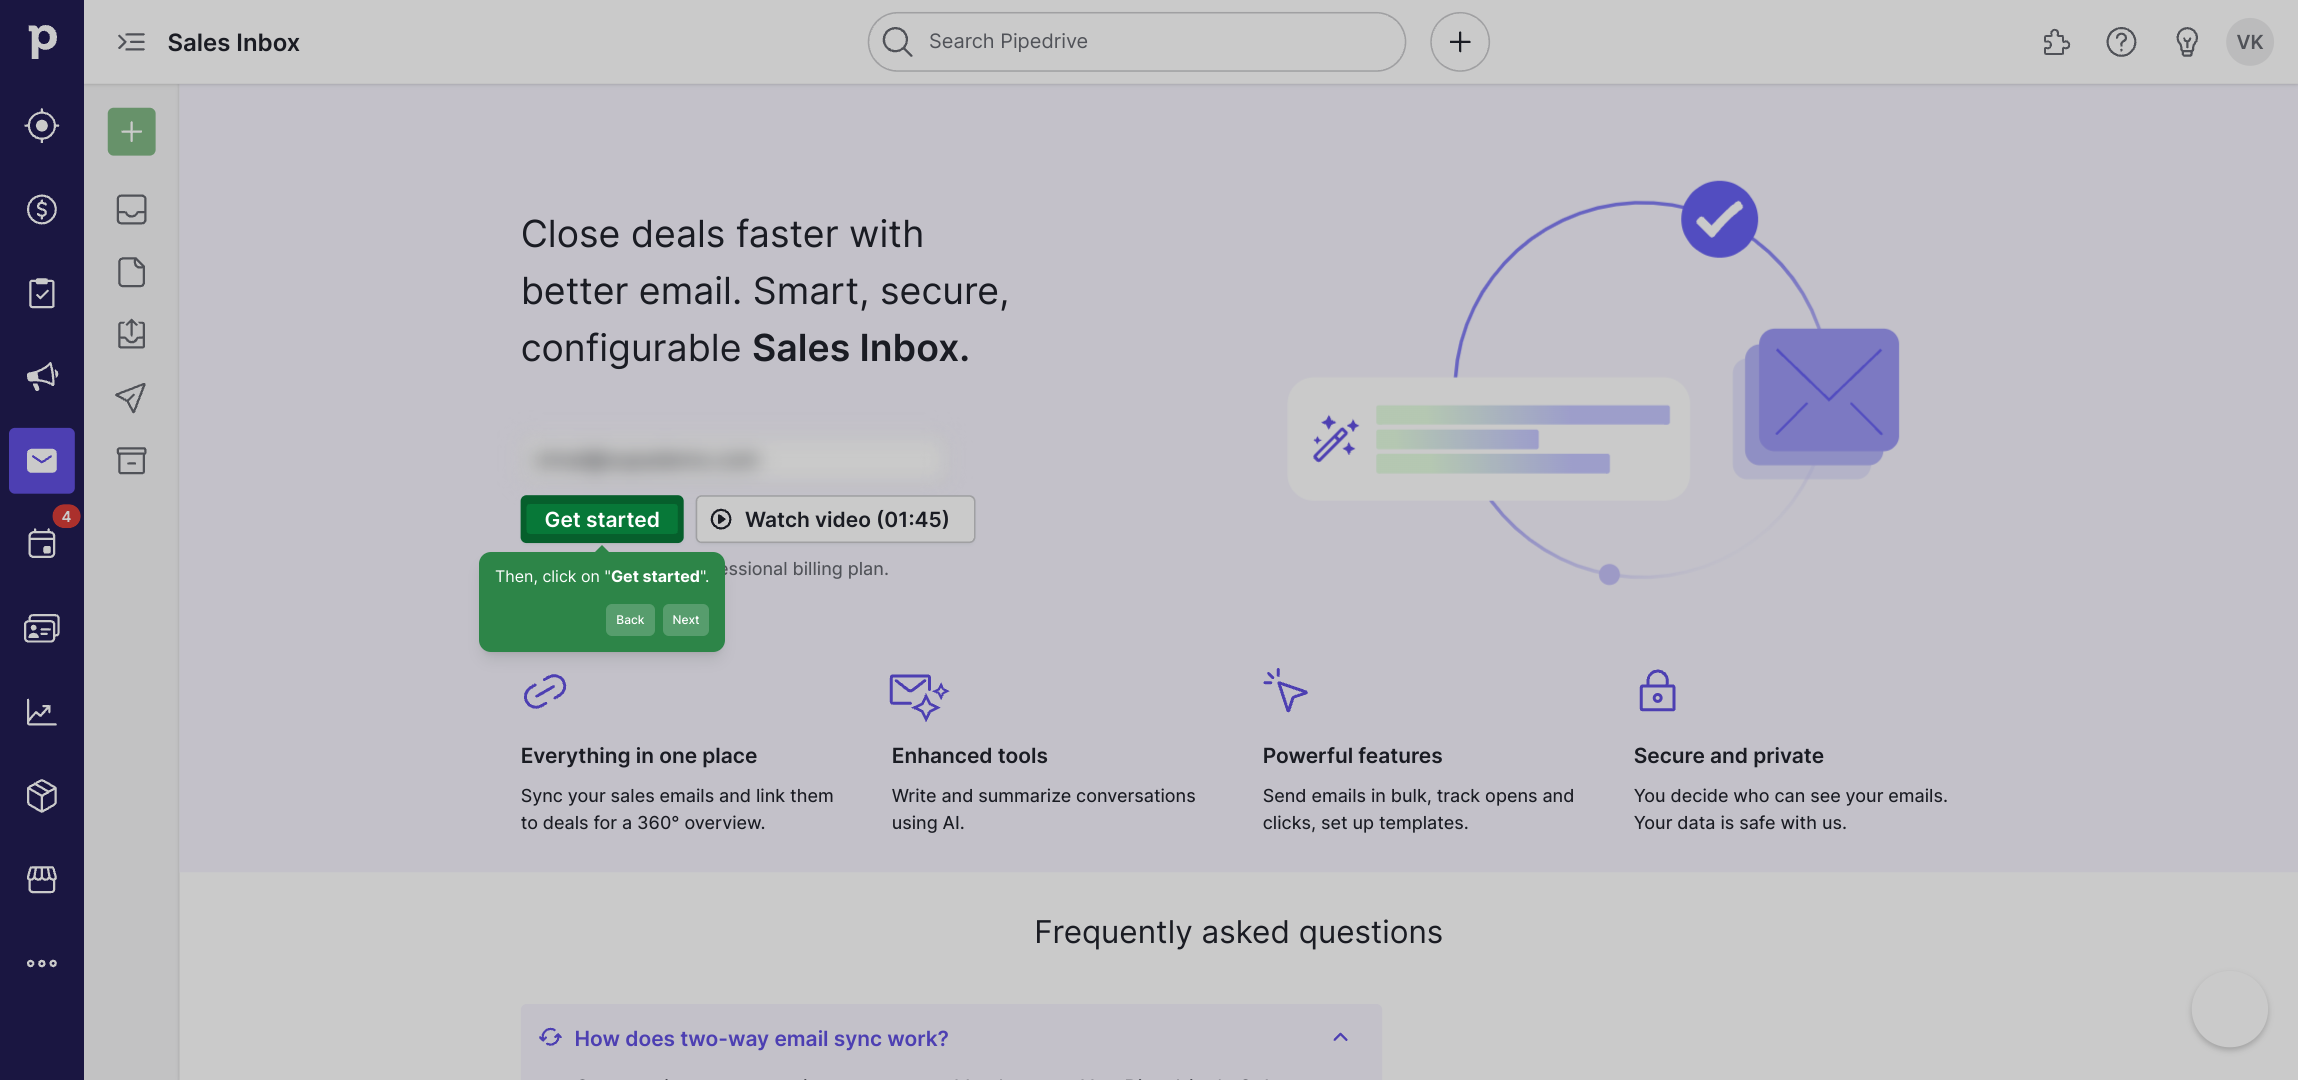Image resolution: width=2298 pixels, height=1080 pixels.
Task: Open Activities calendar icon with badge
Action: point(42,544)
